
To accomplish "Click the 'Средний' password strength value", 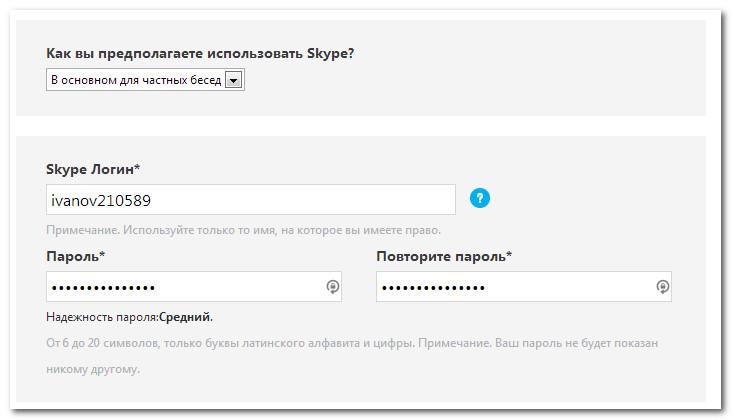I will tap(185, 317).
